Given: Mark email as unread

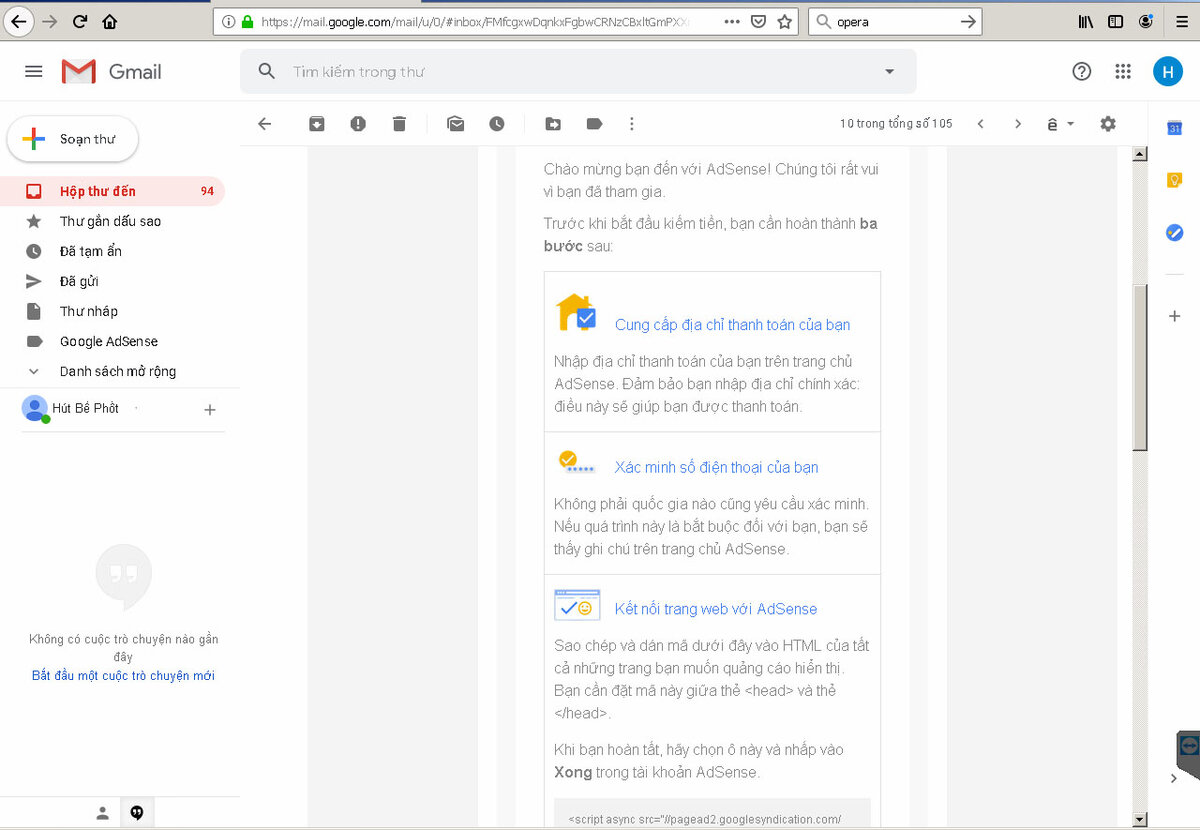Looking at the screenshot, I should [456, 124].
